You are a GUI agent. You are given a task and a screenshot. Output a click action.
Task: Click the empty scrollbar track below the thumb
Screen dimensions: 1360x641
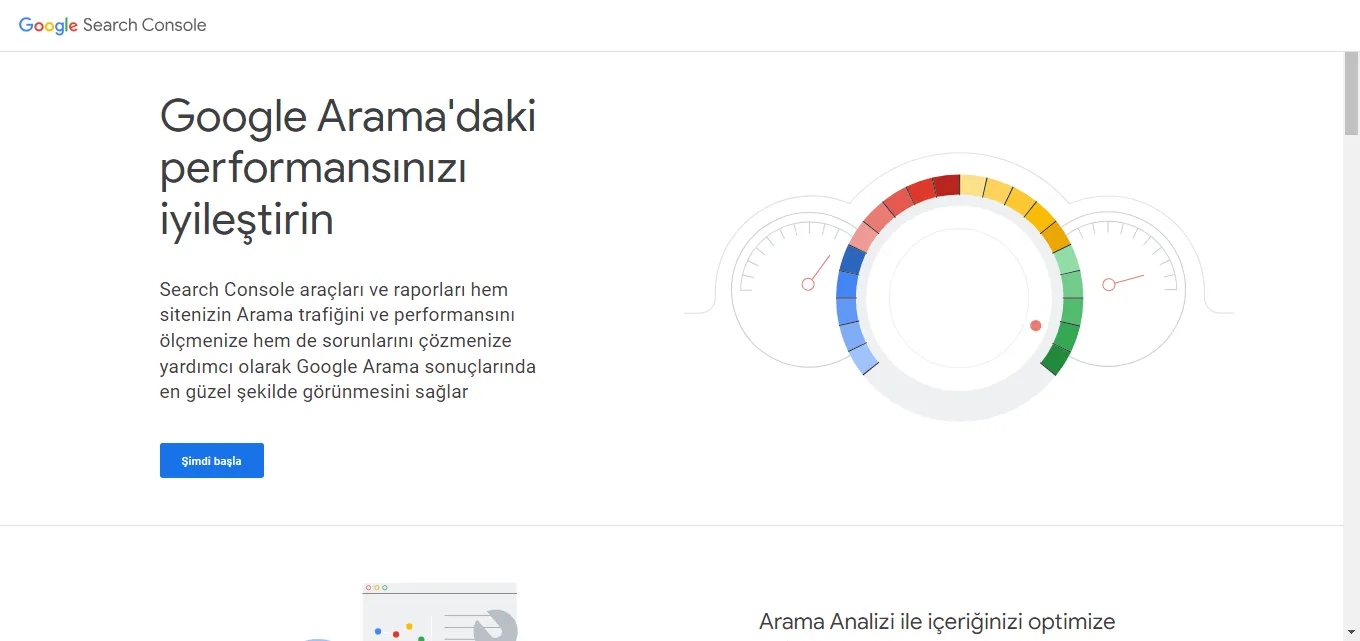click(x=1351, y=400)
